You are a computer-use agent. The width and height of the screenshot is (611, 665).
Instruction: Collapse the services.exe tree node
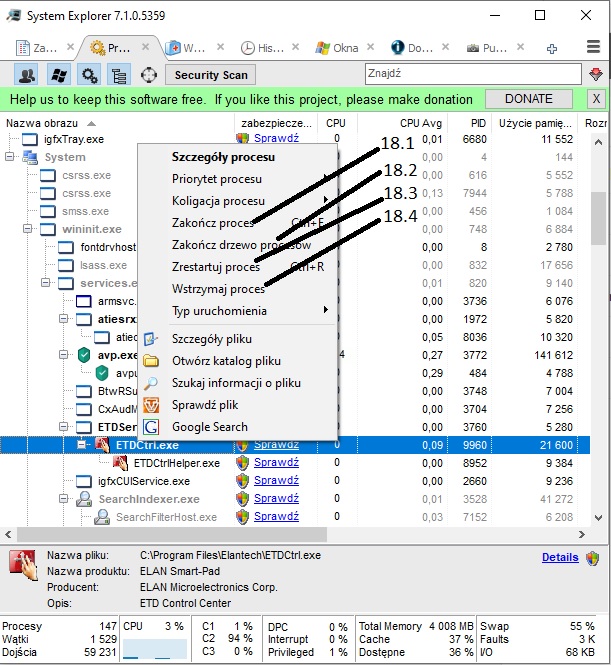(x=45, y=283)
